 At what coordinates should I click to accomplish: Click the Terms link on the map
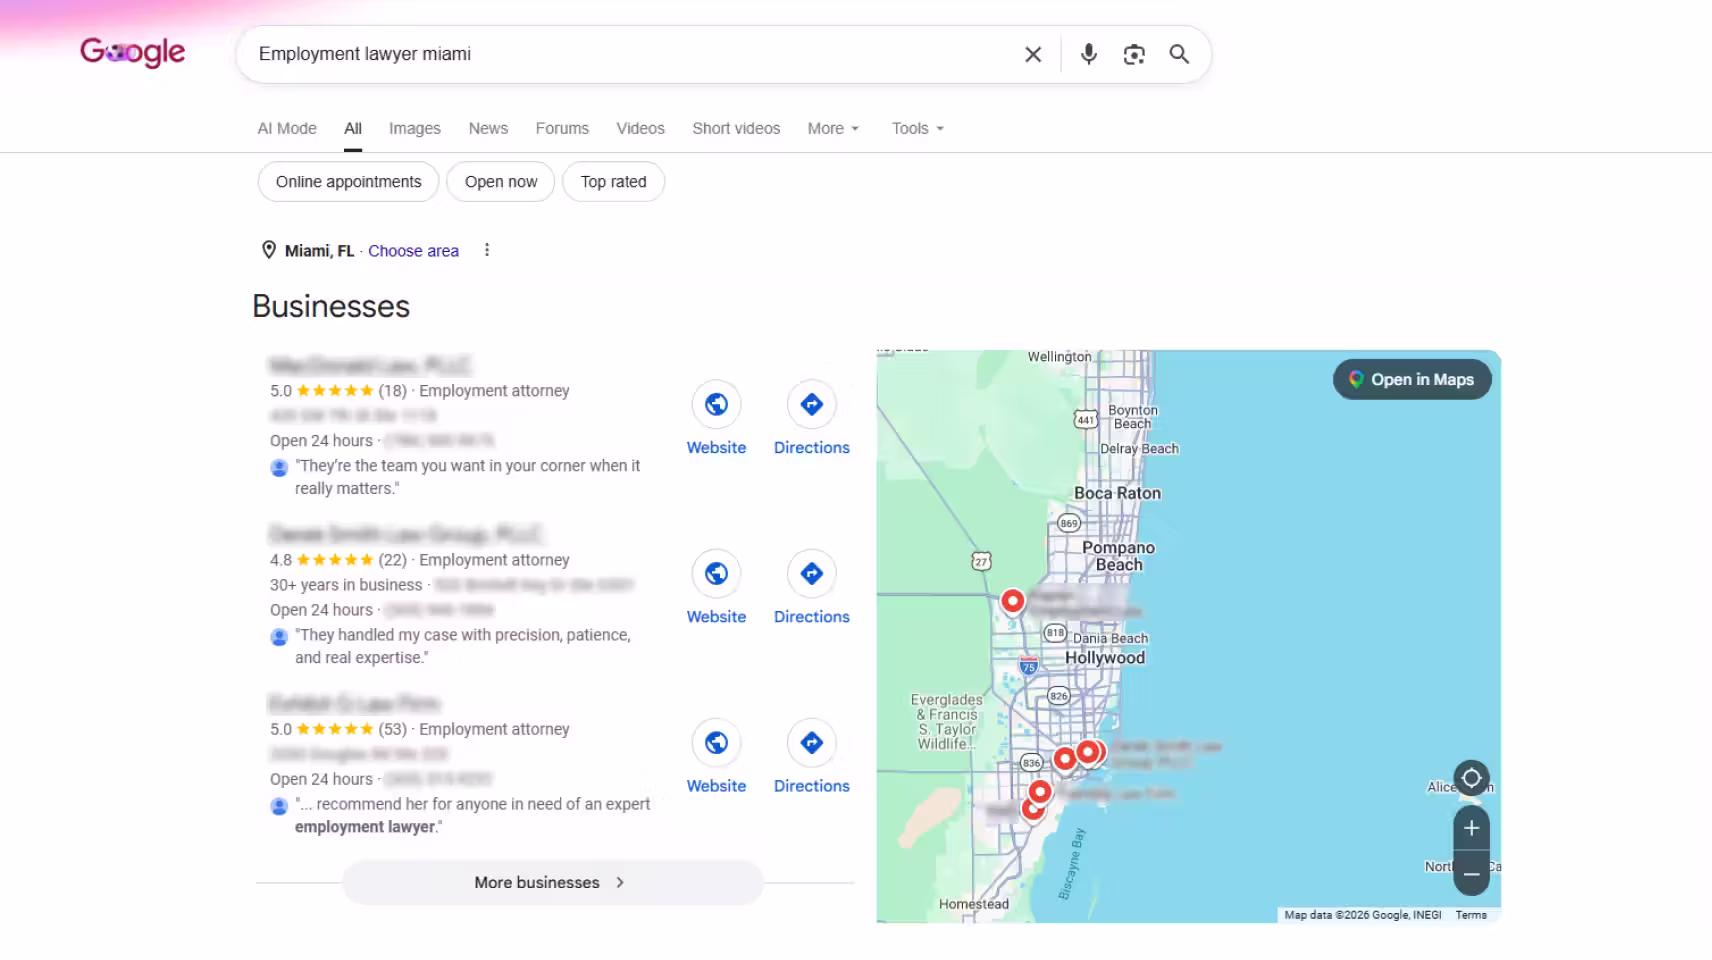(x=1471, y=915)
